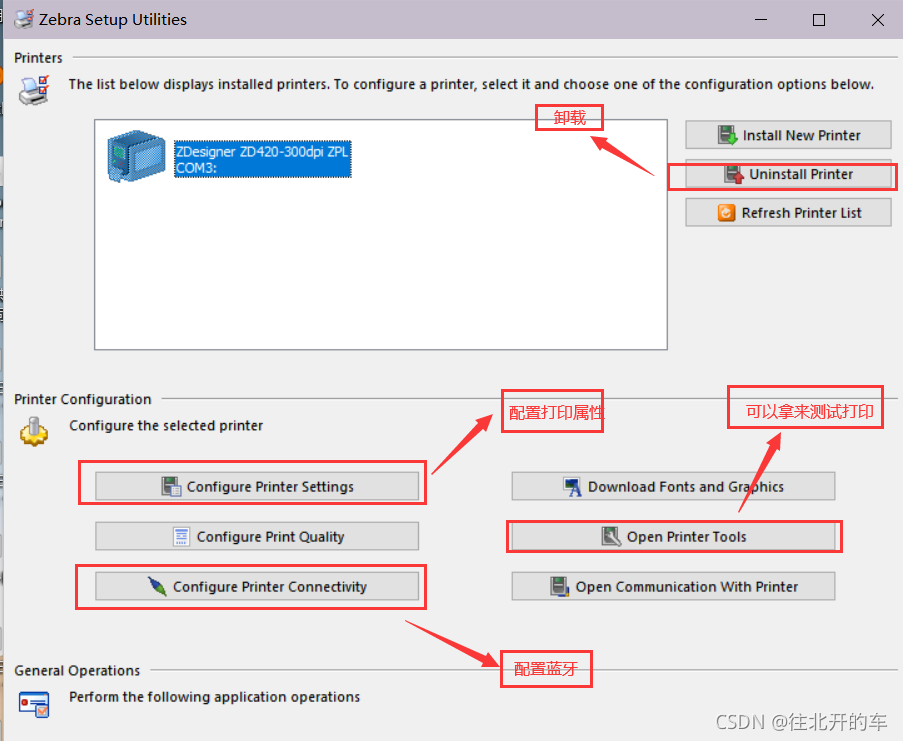Click the 'Printers' section heading
The image size is (903, 741).
click(38, 58)
